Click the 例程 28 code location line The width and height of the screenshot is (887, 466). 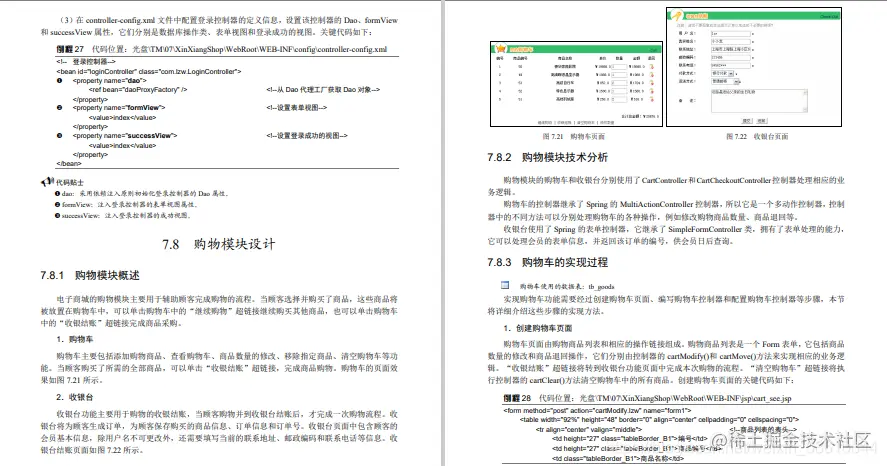[647, 398]
